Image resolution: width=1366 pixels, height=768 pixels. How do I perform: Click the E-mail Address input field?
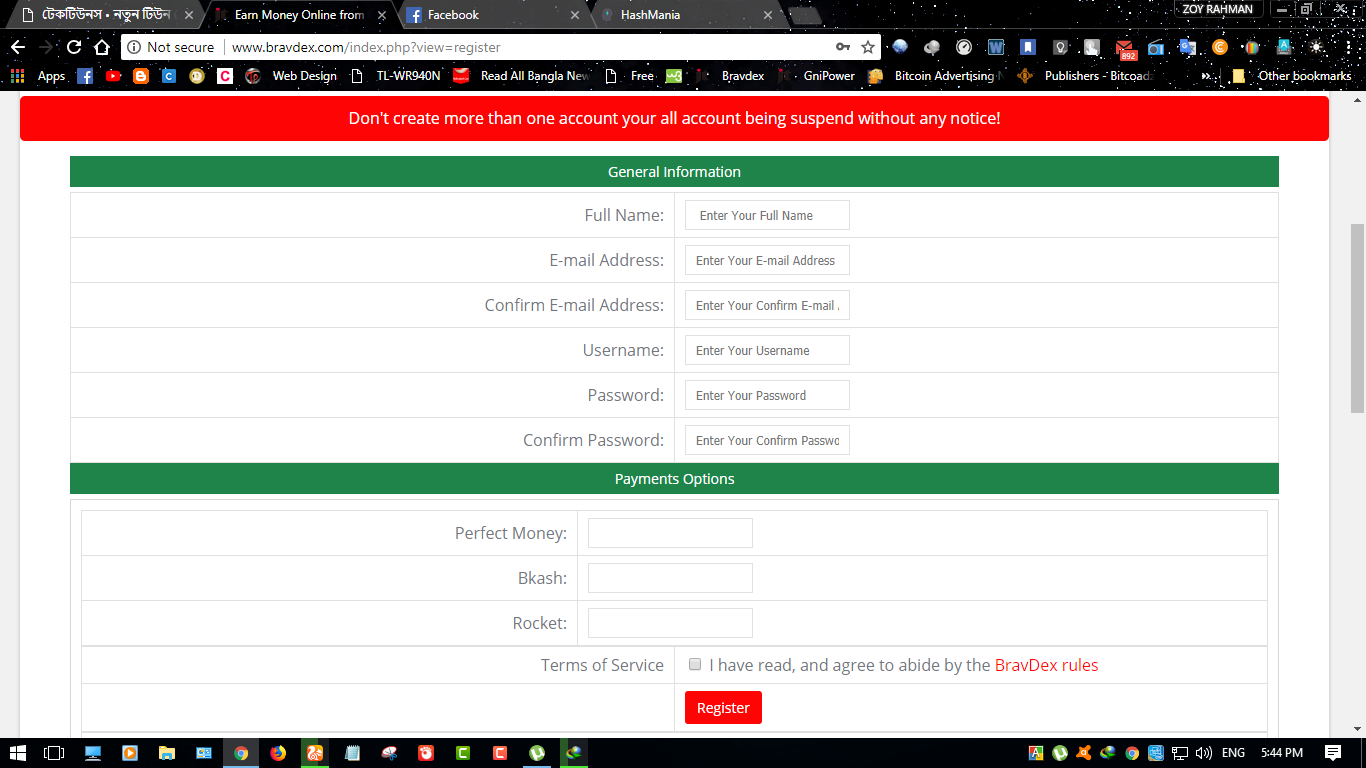767,260
